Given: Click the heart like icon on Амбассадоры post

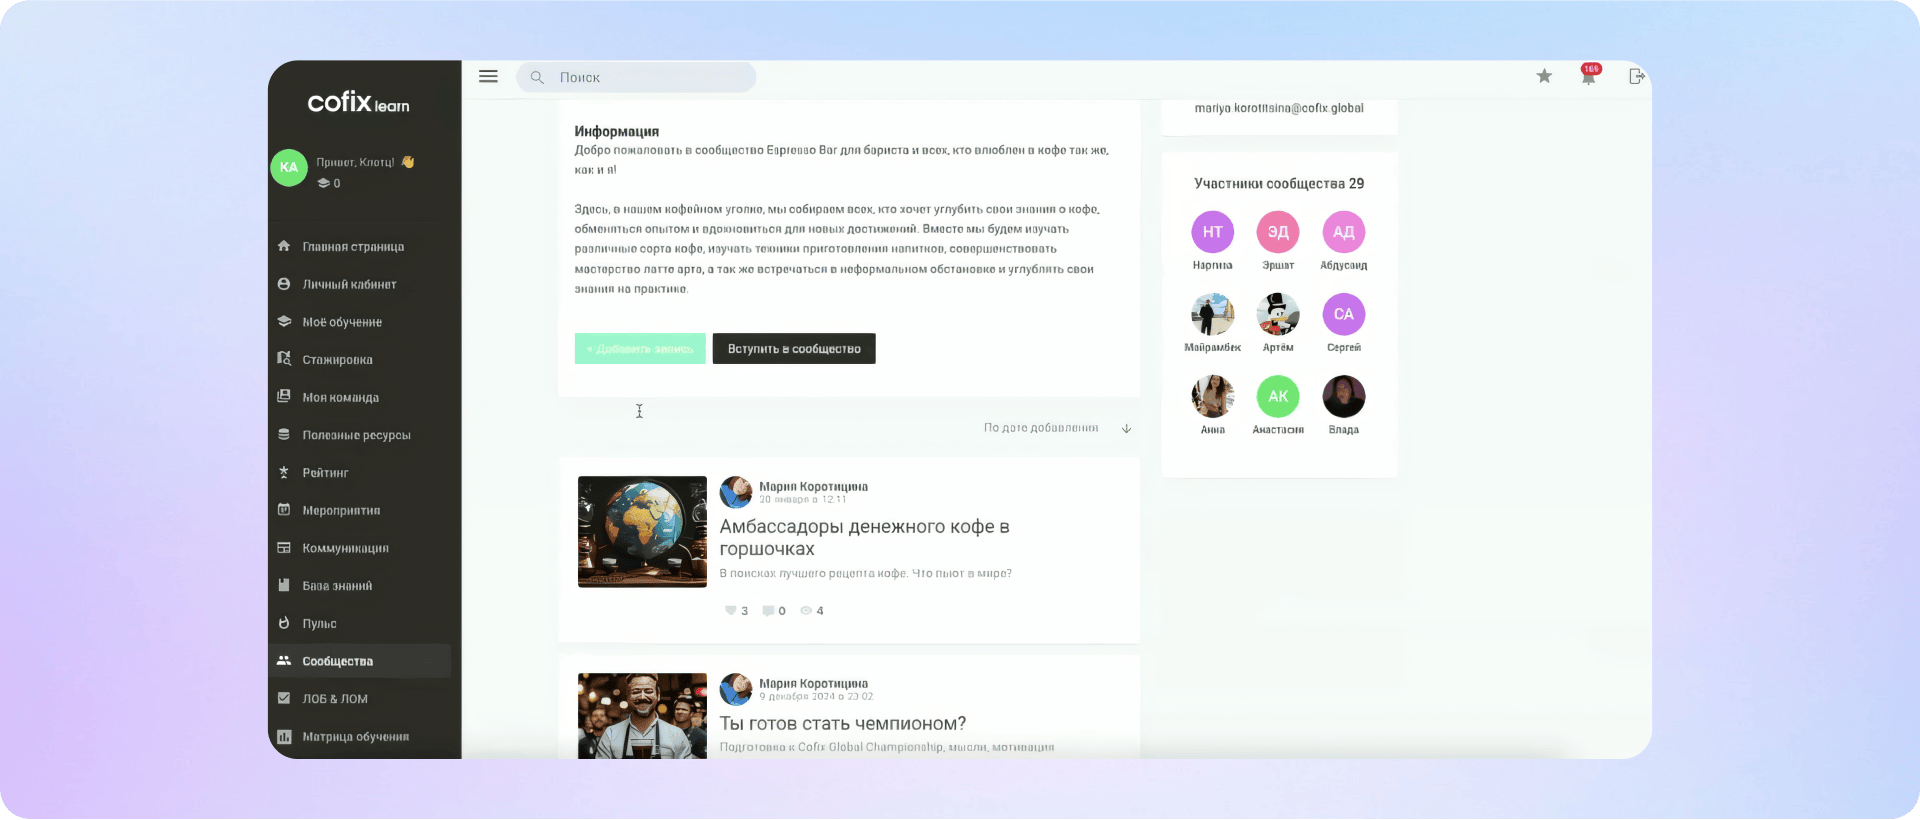Looking at the screenshot, I should click(x=730, y=611).
